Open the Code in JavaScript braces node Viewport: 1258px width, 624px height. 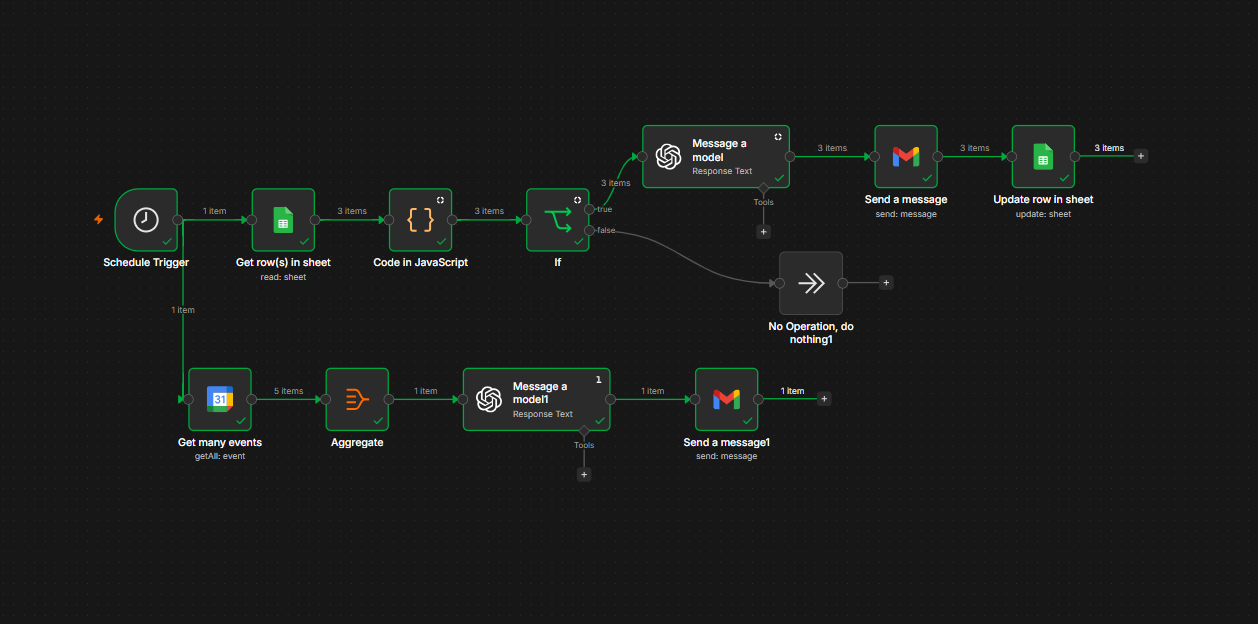(x=420, y=220)
